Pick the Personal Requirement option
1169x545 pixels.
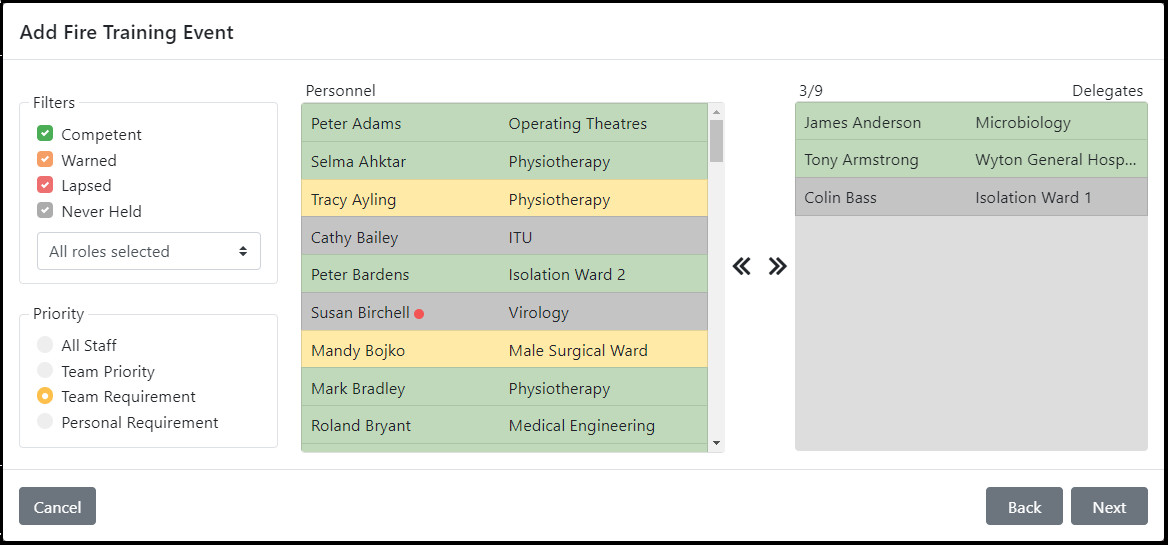(x=45, y=421)
